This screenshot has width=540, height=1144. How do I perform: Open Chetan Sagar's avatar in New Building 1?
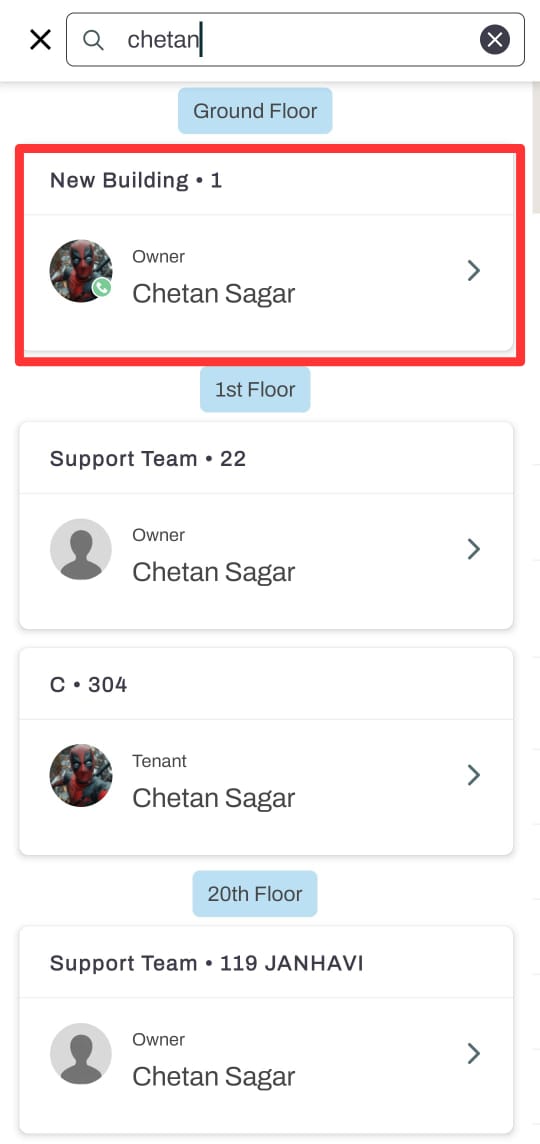(81, 271)
